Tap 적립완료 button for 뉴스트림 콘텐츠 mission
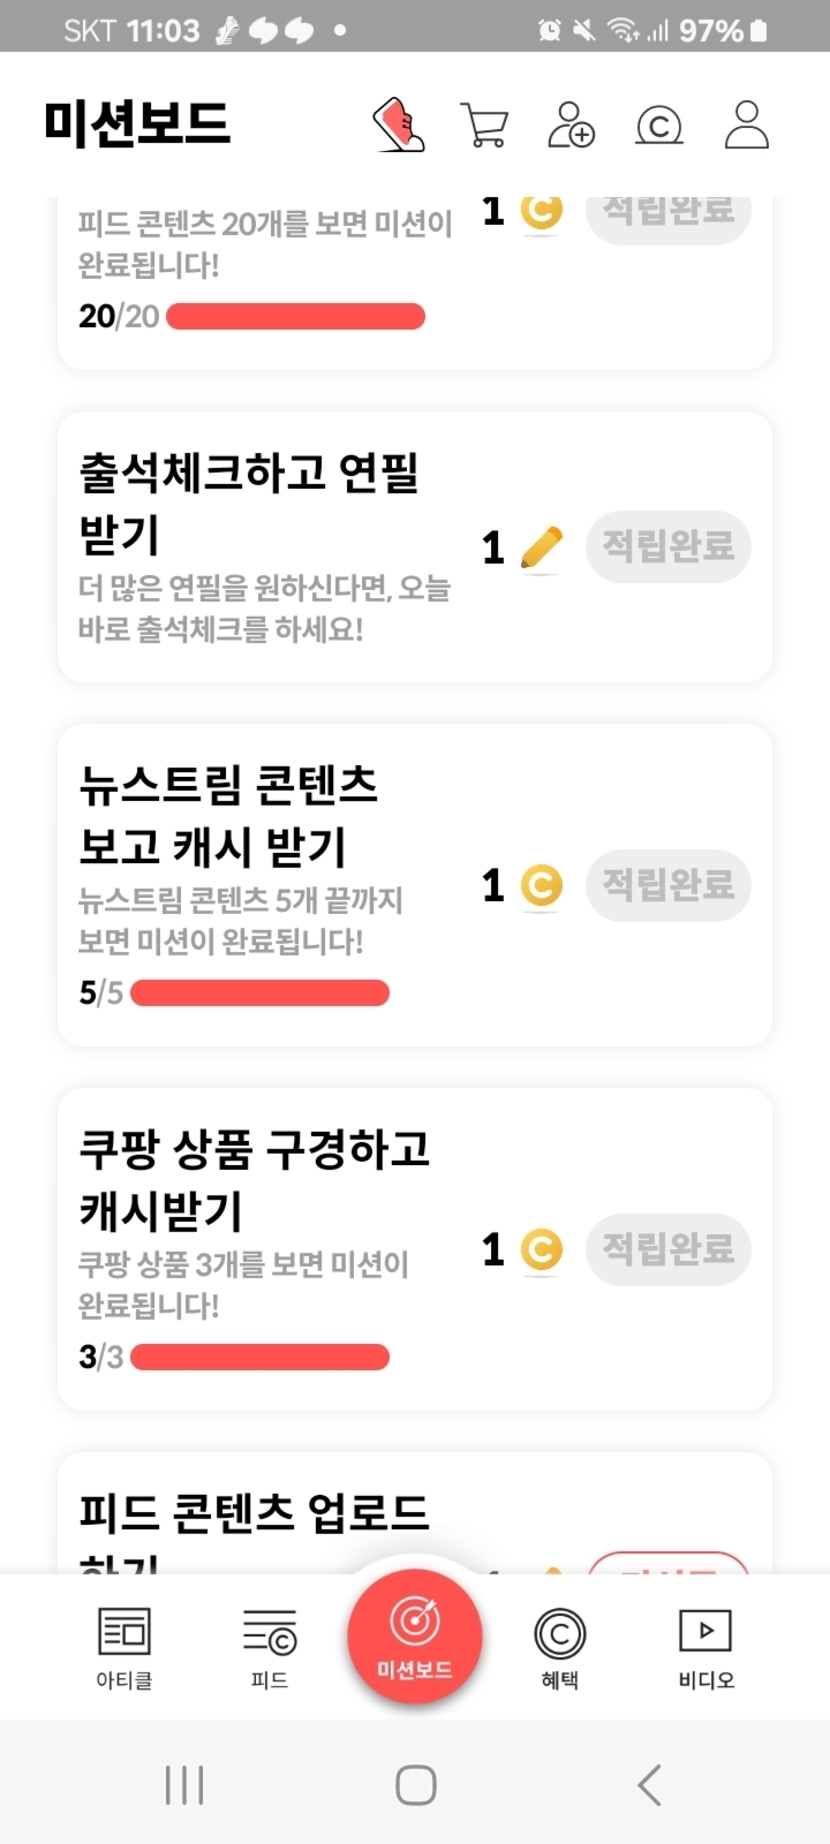 668,885
